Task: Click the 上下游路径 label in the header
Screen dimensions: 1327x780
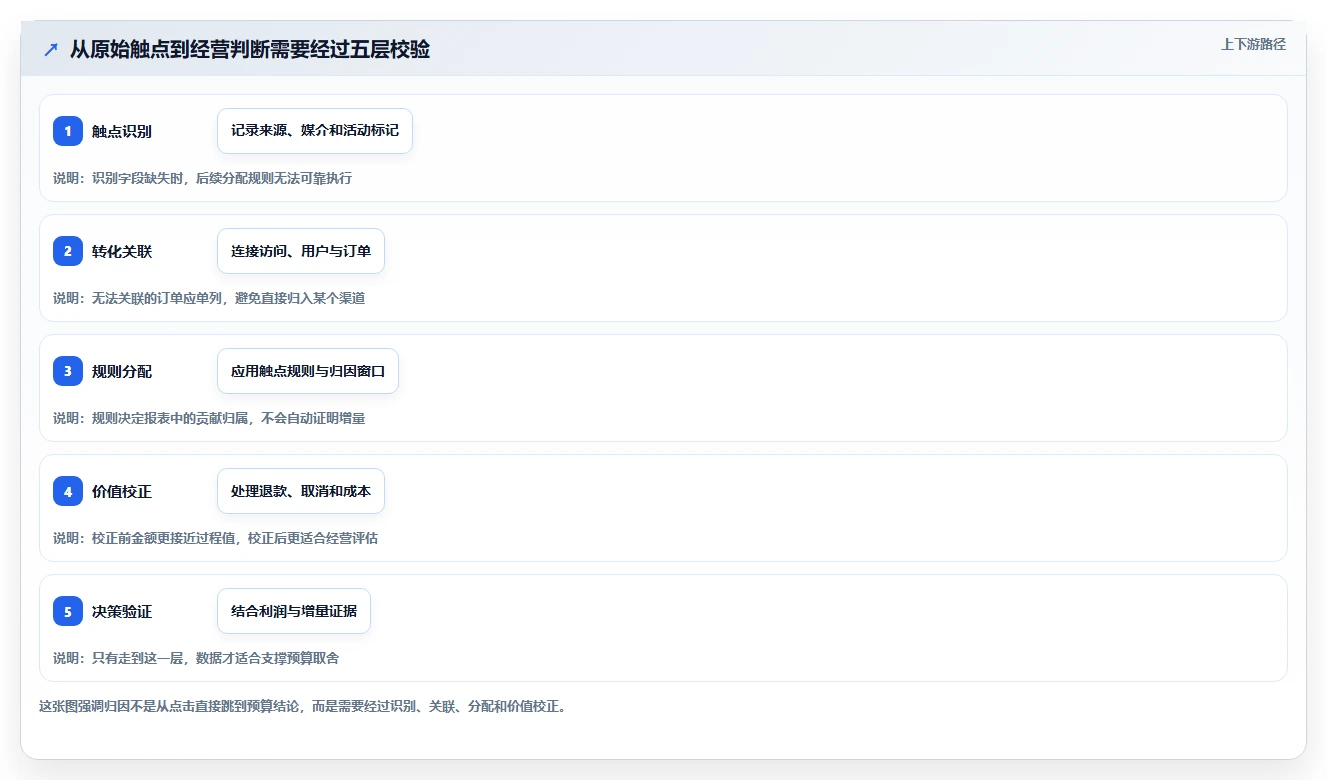Action: [x=1253, y=45]
